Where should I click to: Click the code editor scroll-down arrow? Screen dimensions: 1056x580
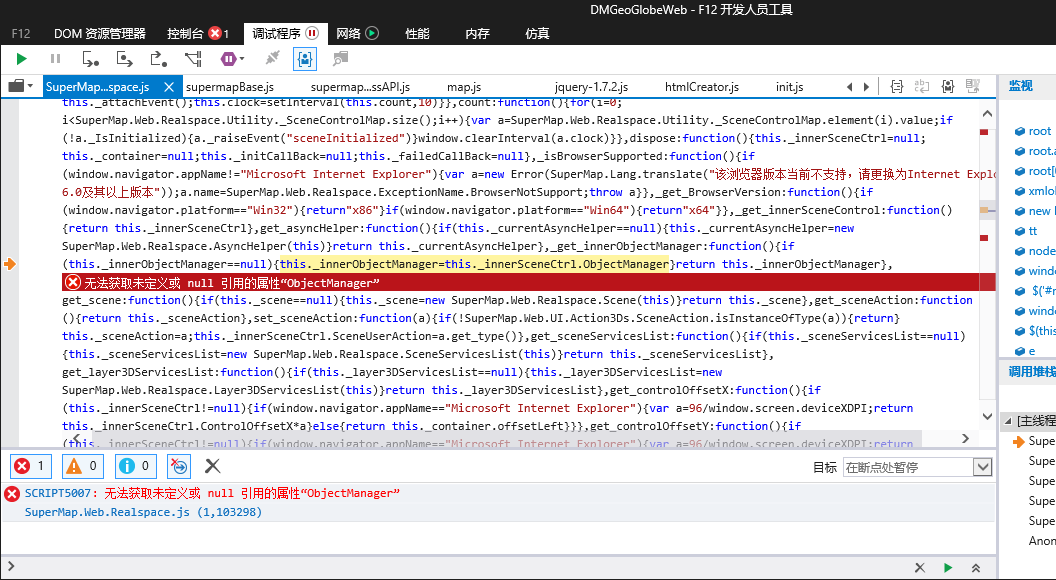point(987,416)
